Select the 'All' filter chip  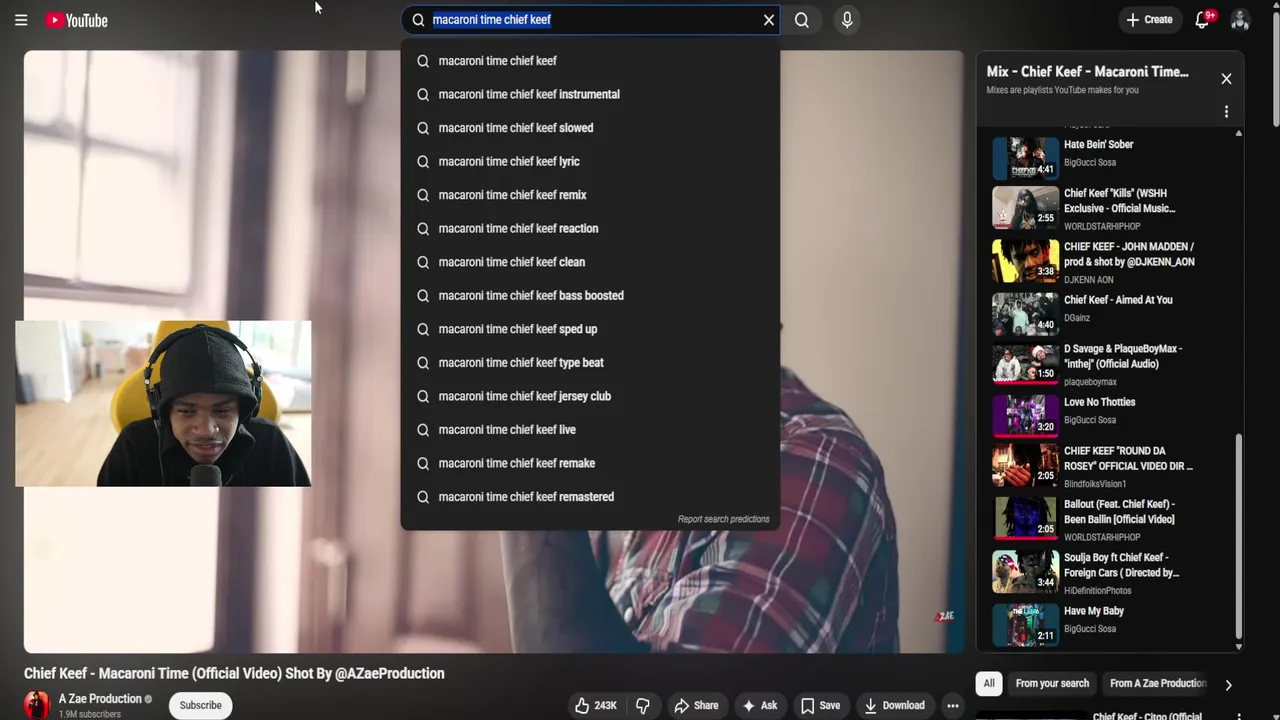click(989, 684)
